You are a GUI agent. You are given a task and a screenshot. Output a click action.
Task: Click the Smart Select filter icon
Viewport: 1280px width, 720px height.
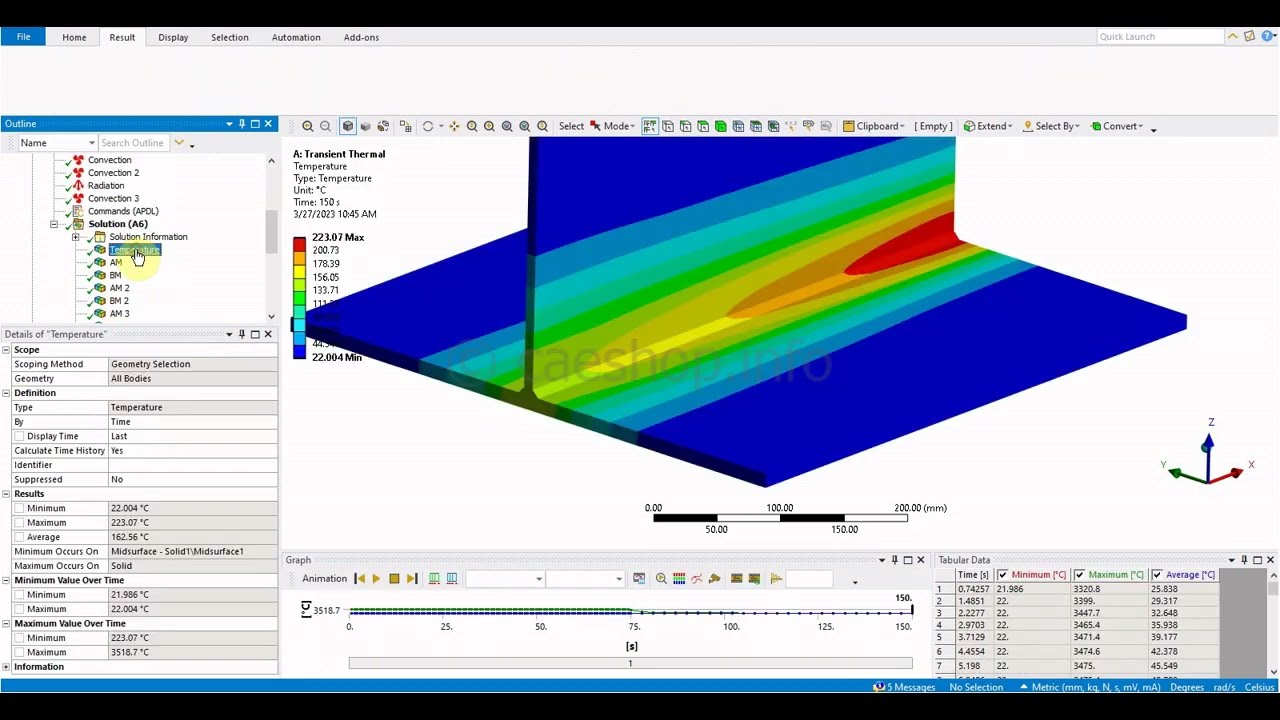click(650, 126)
